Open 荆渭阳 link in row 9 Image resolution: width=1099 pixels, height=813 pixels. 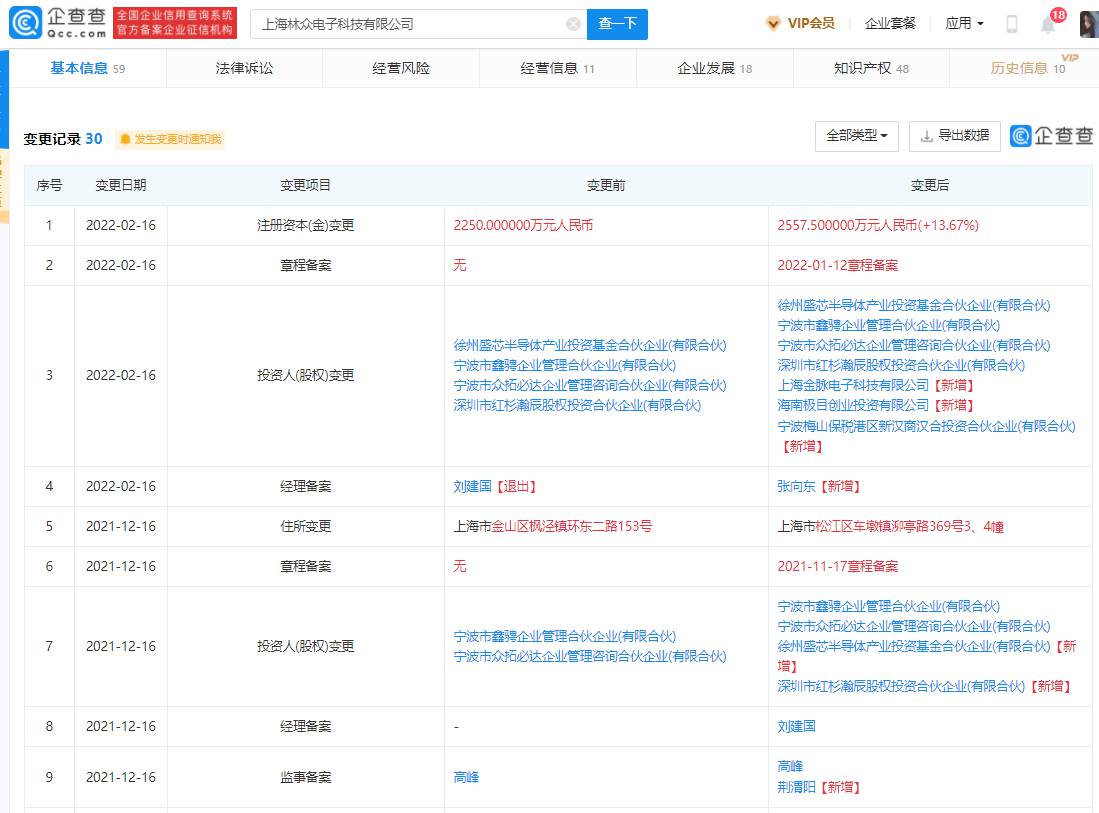(796, 788)
